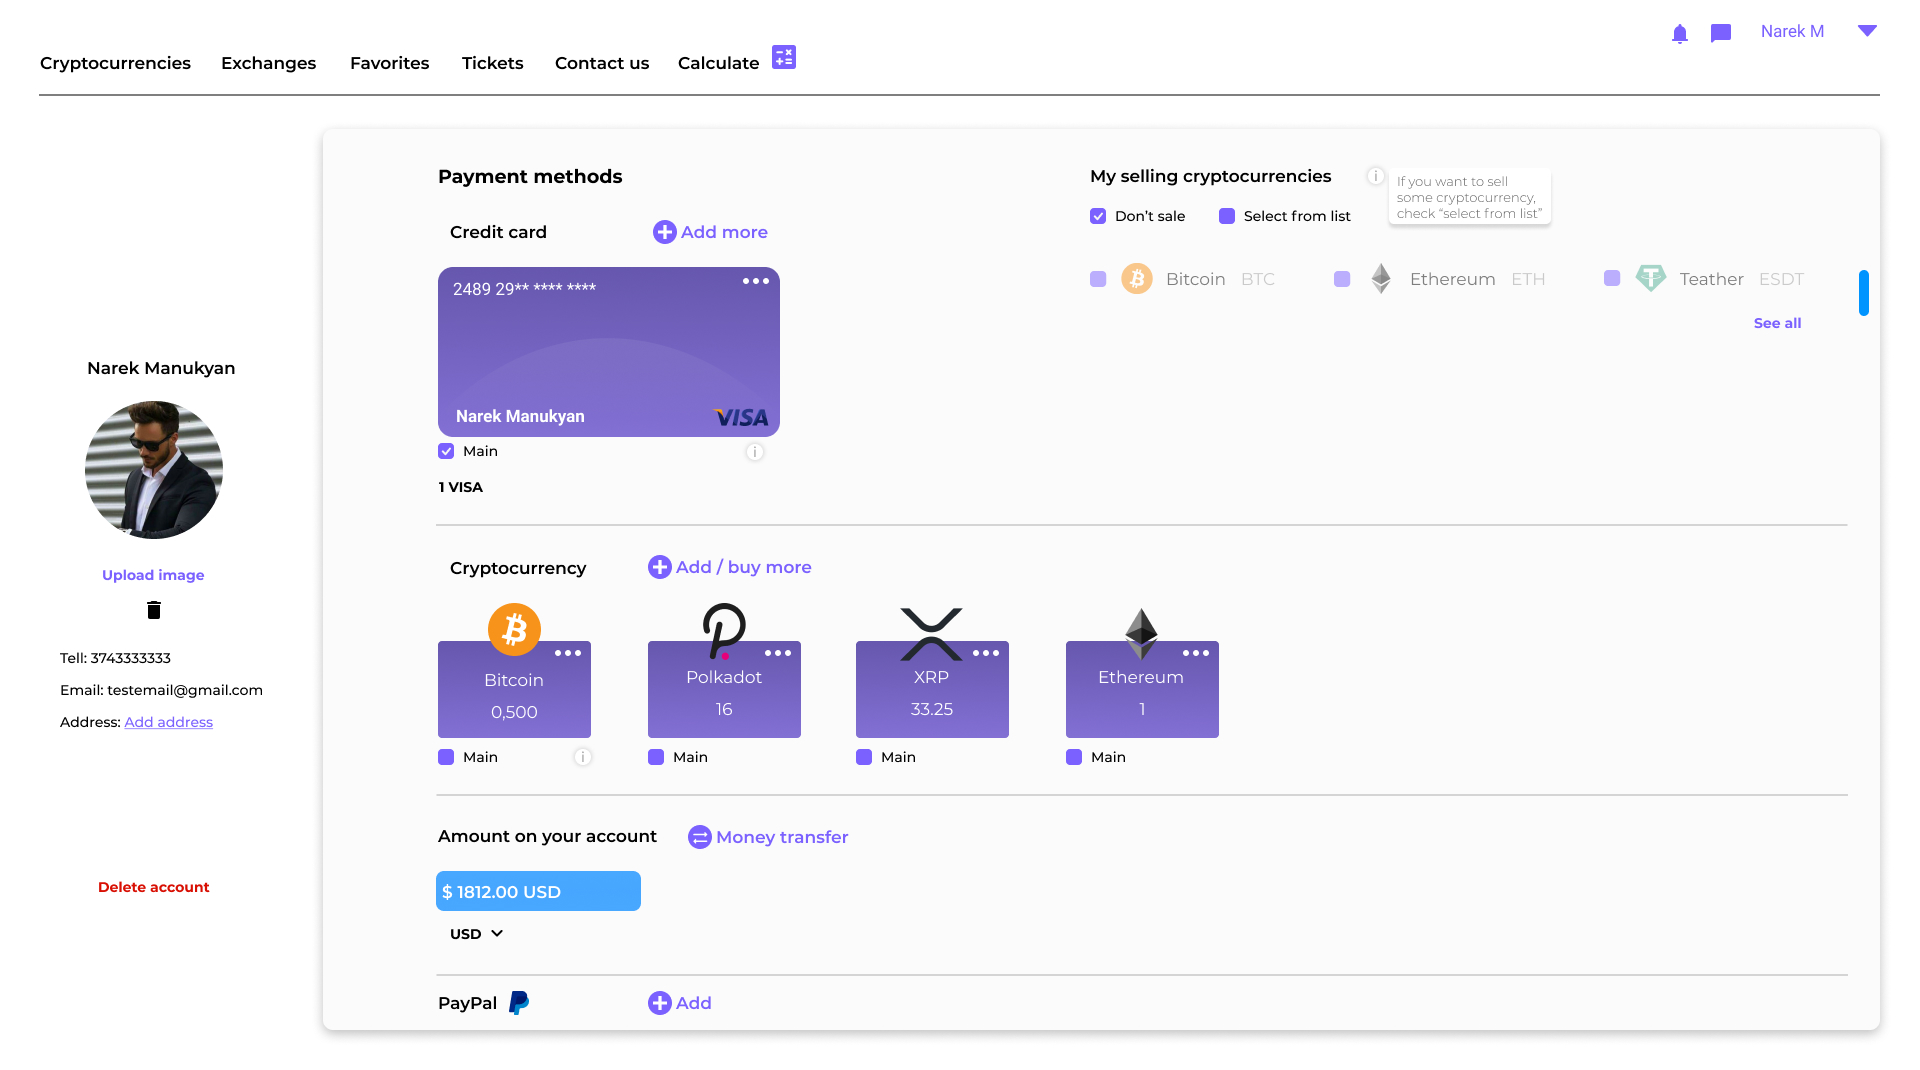1920x1070 pixels.
Task: Open the Contact us page
Action: click(602, 63)
